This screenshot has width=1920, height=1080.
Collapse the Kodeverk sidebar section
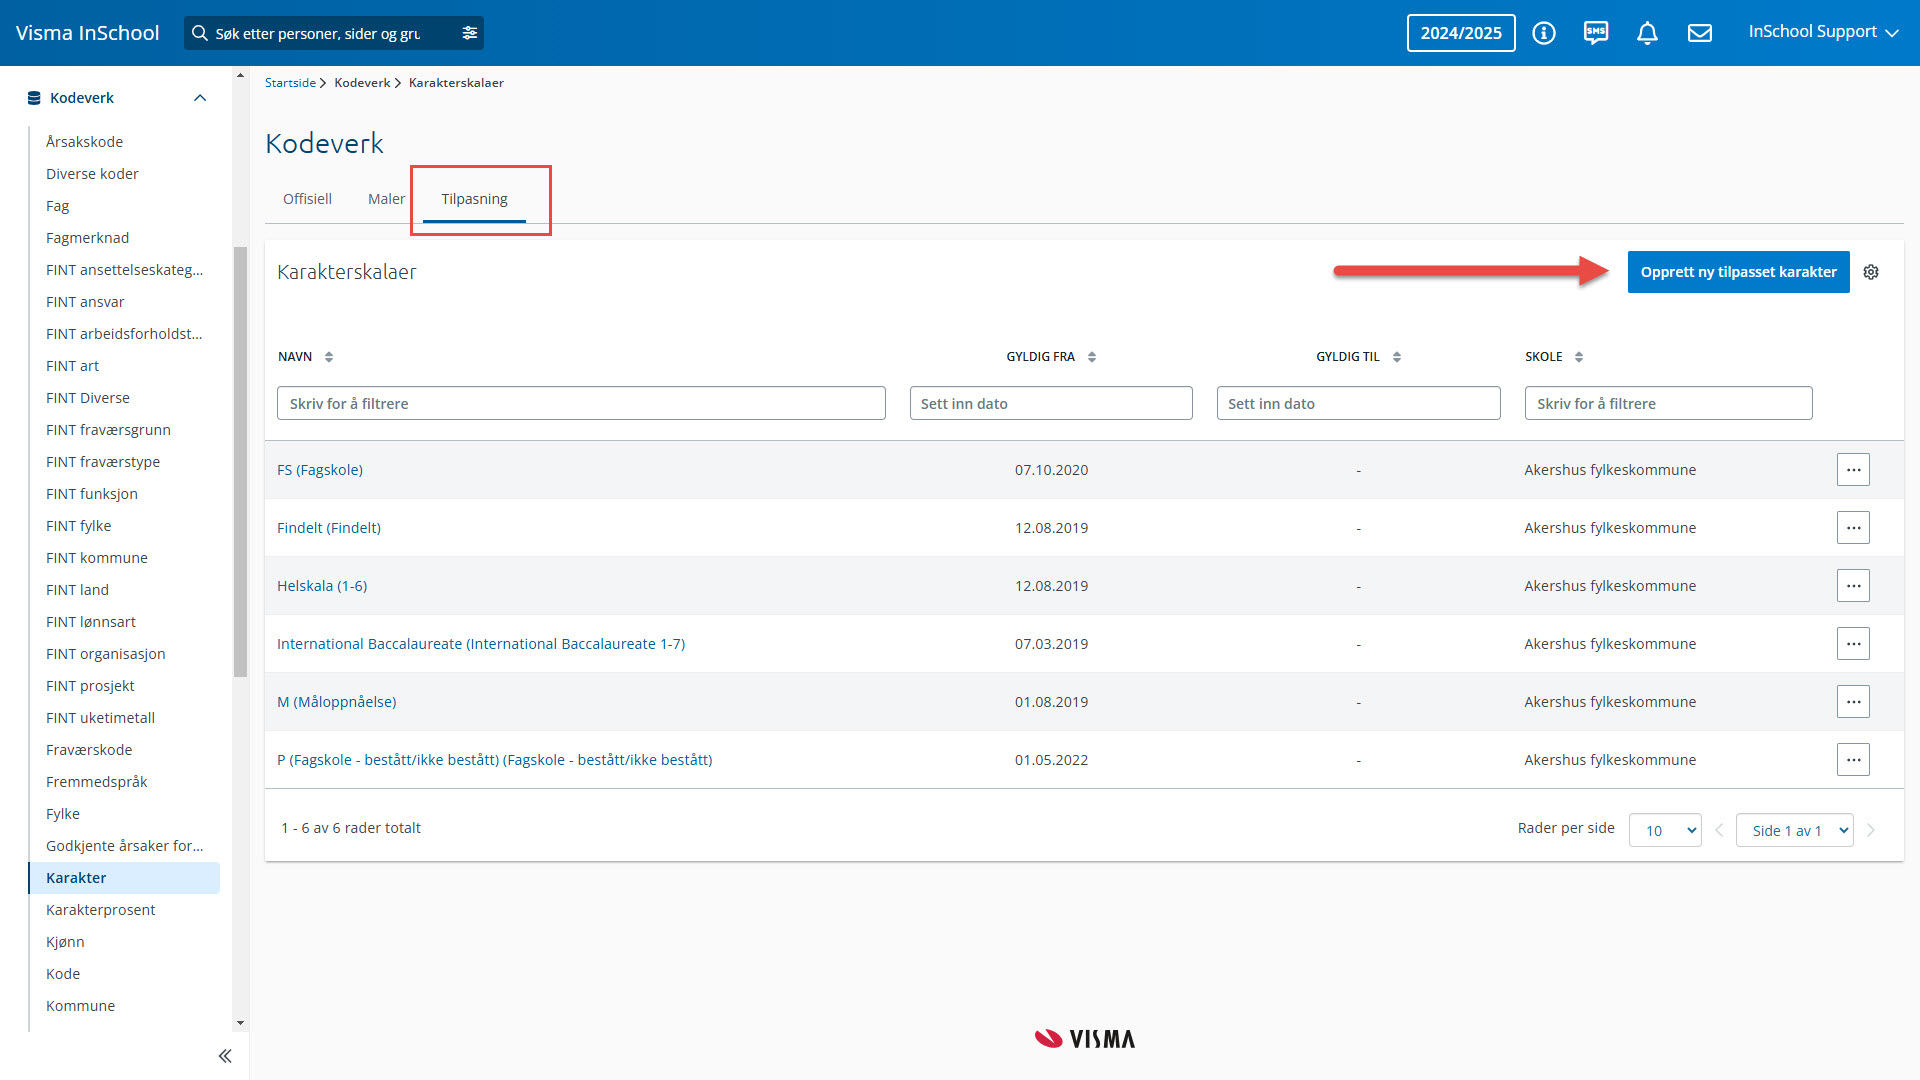pyautogui.click(x=200, y=98)
